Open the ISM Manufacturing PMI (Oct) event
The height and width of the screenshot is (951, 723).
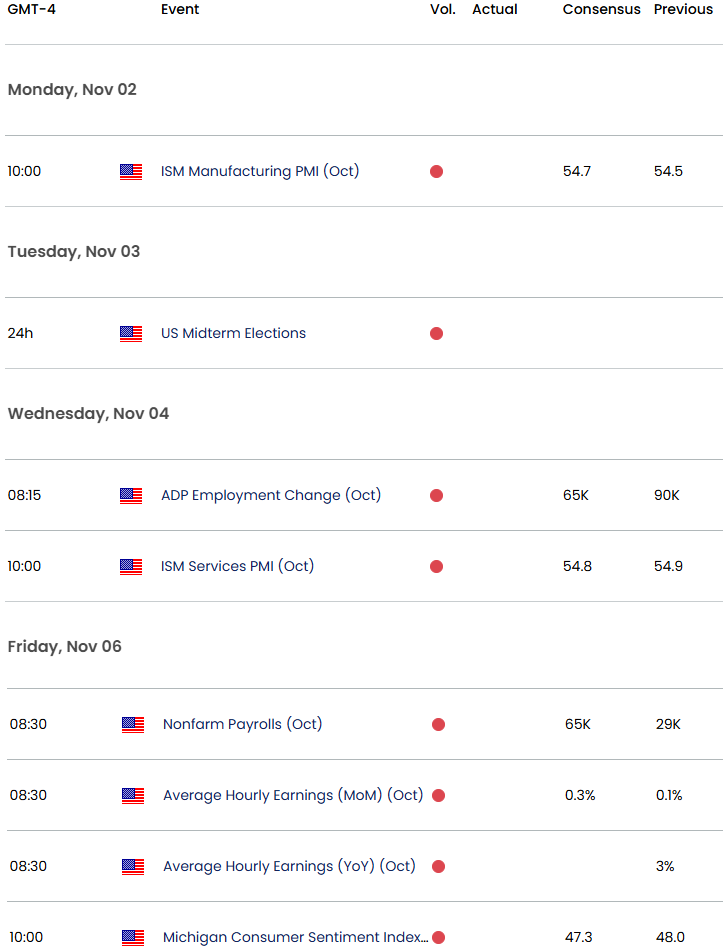coord(260,171)
